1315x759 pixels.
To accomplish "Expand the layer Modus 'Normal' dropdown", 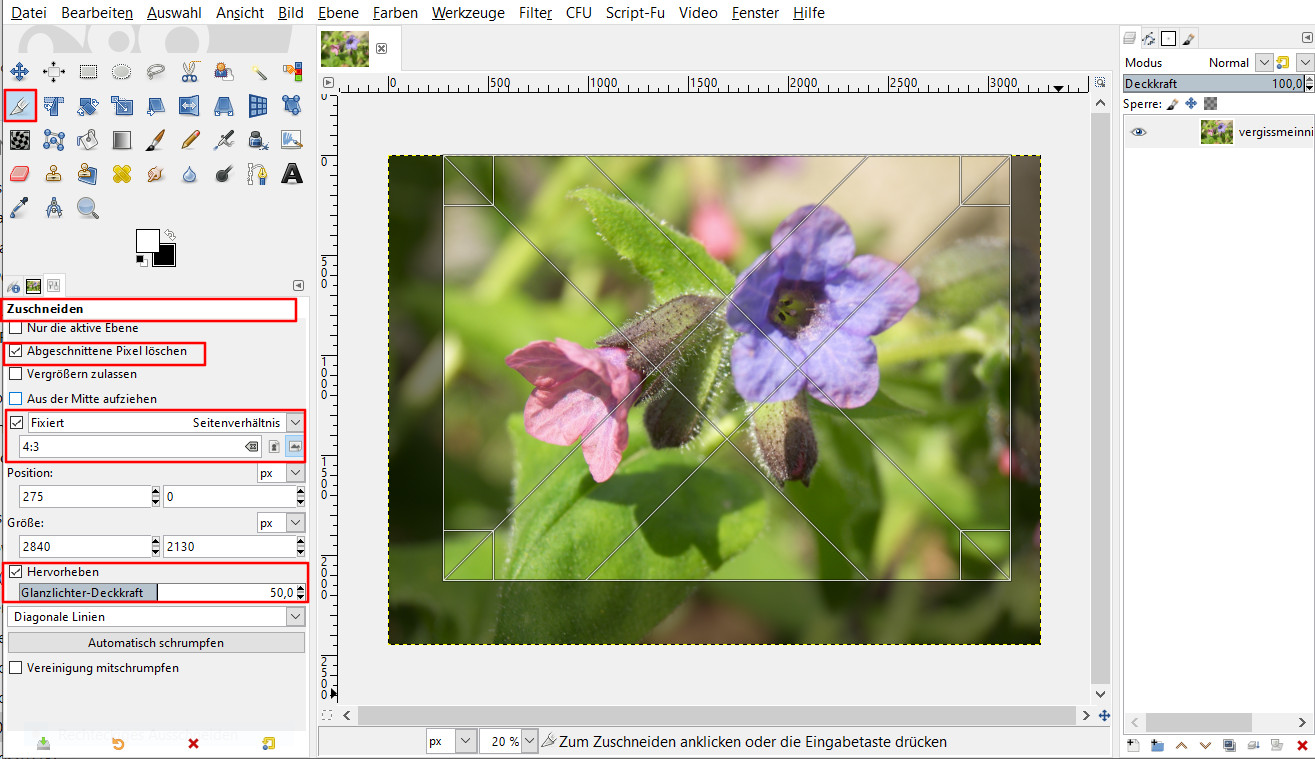I will point(1264,62).
